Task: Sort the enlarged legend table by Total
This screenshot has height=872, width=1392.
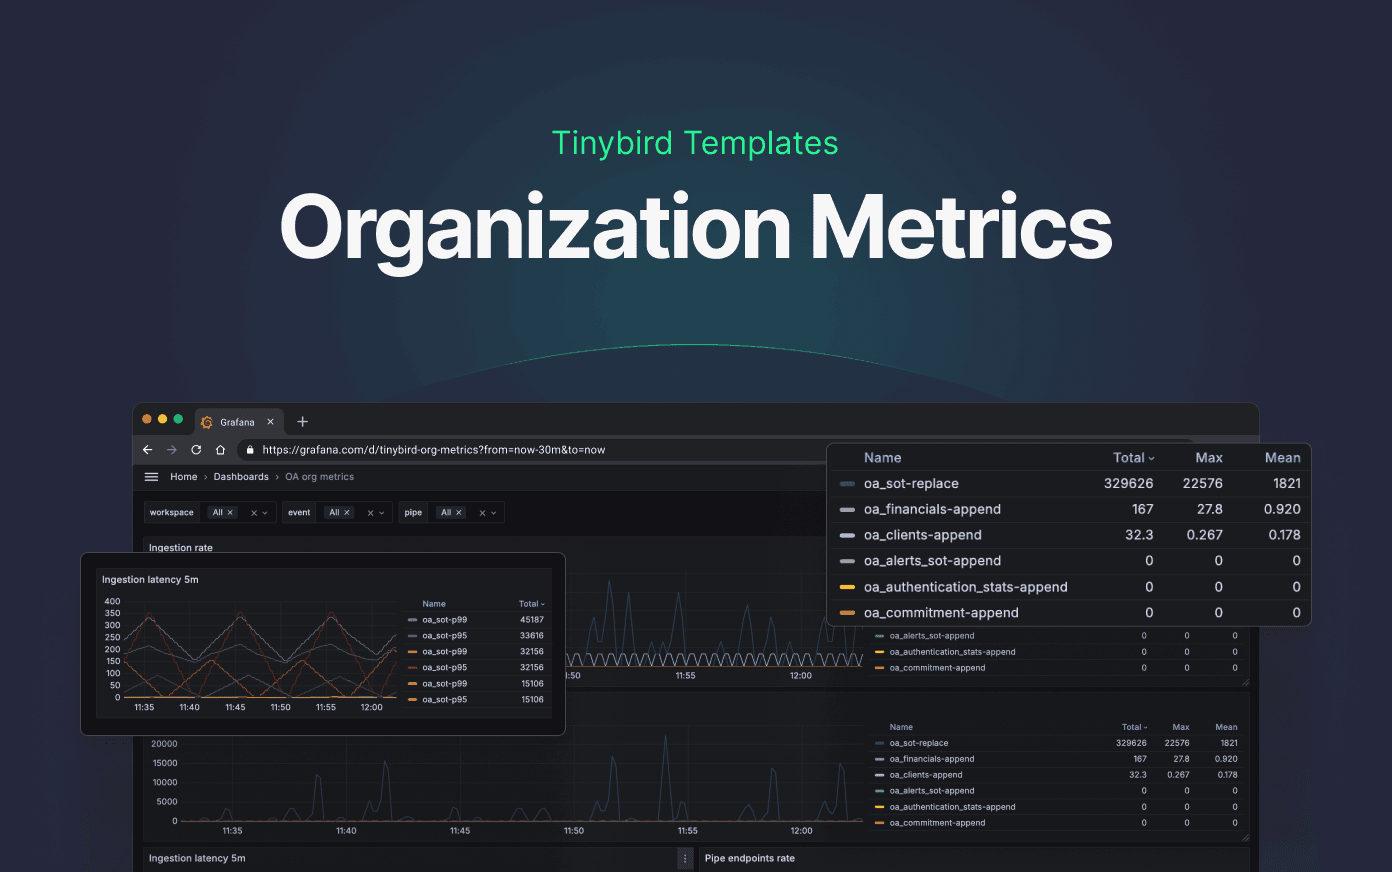Action: click(1133, 458)
